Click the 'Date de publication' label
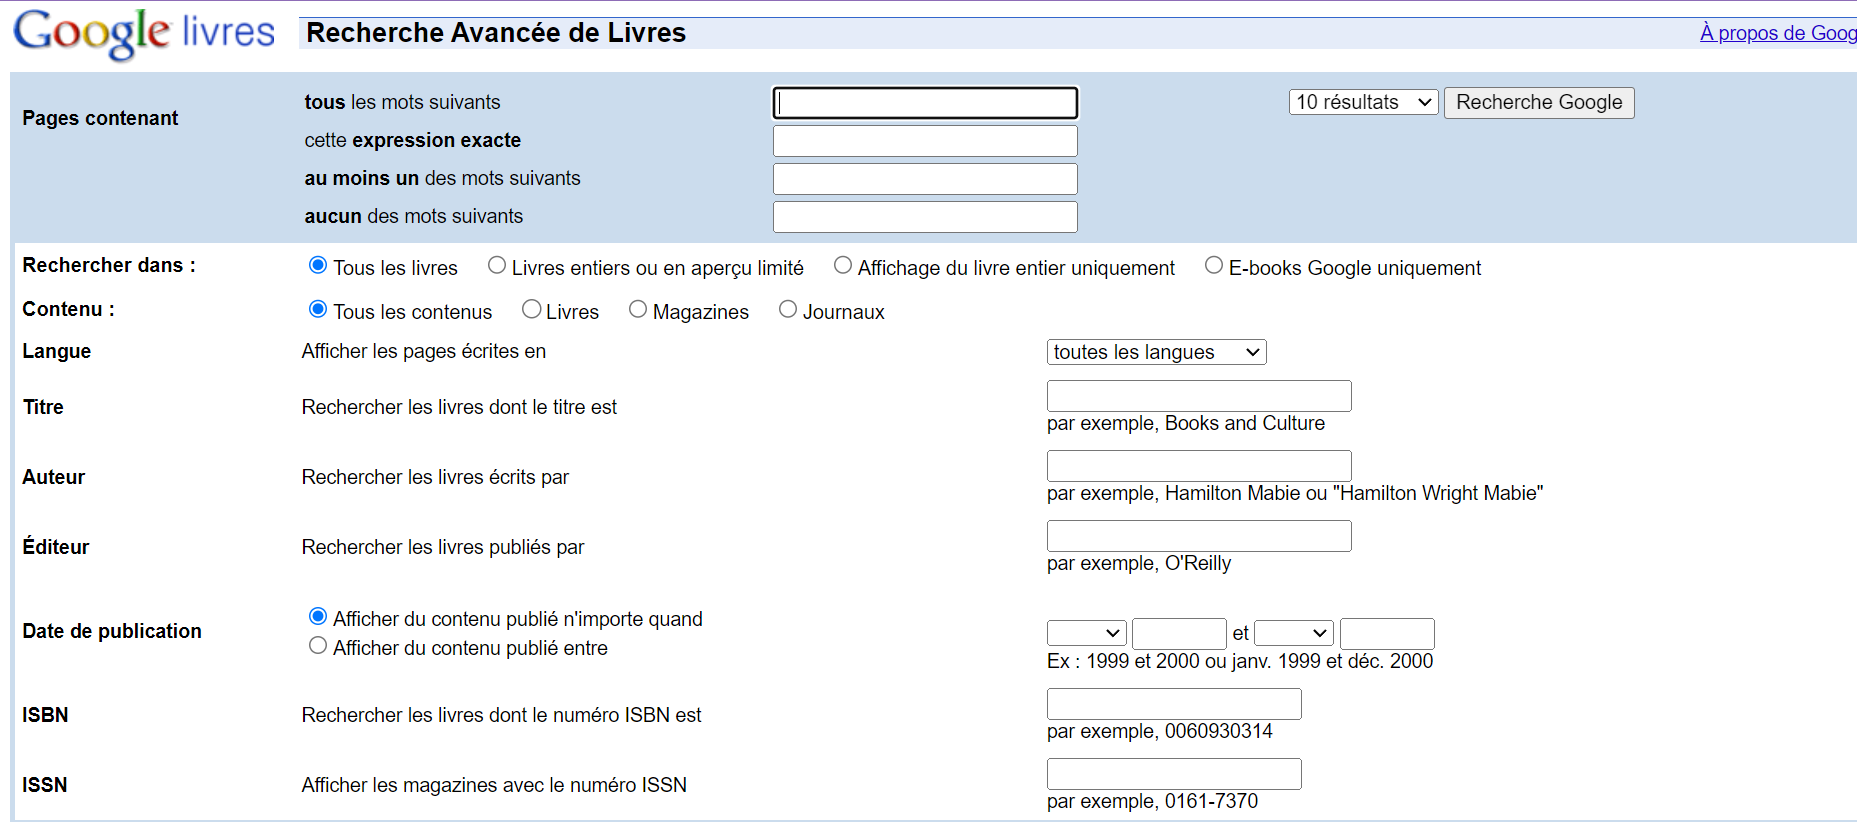Screen dimensions: 1857x822 pos(112,631)
